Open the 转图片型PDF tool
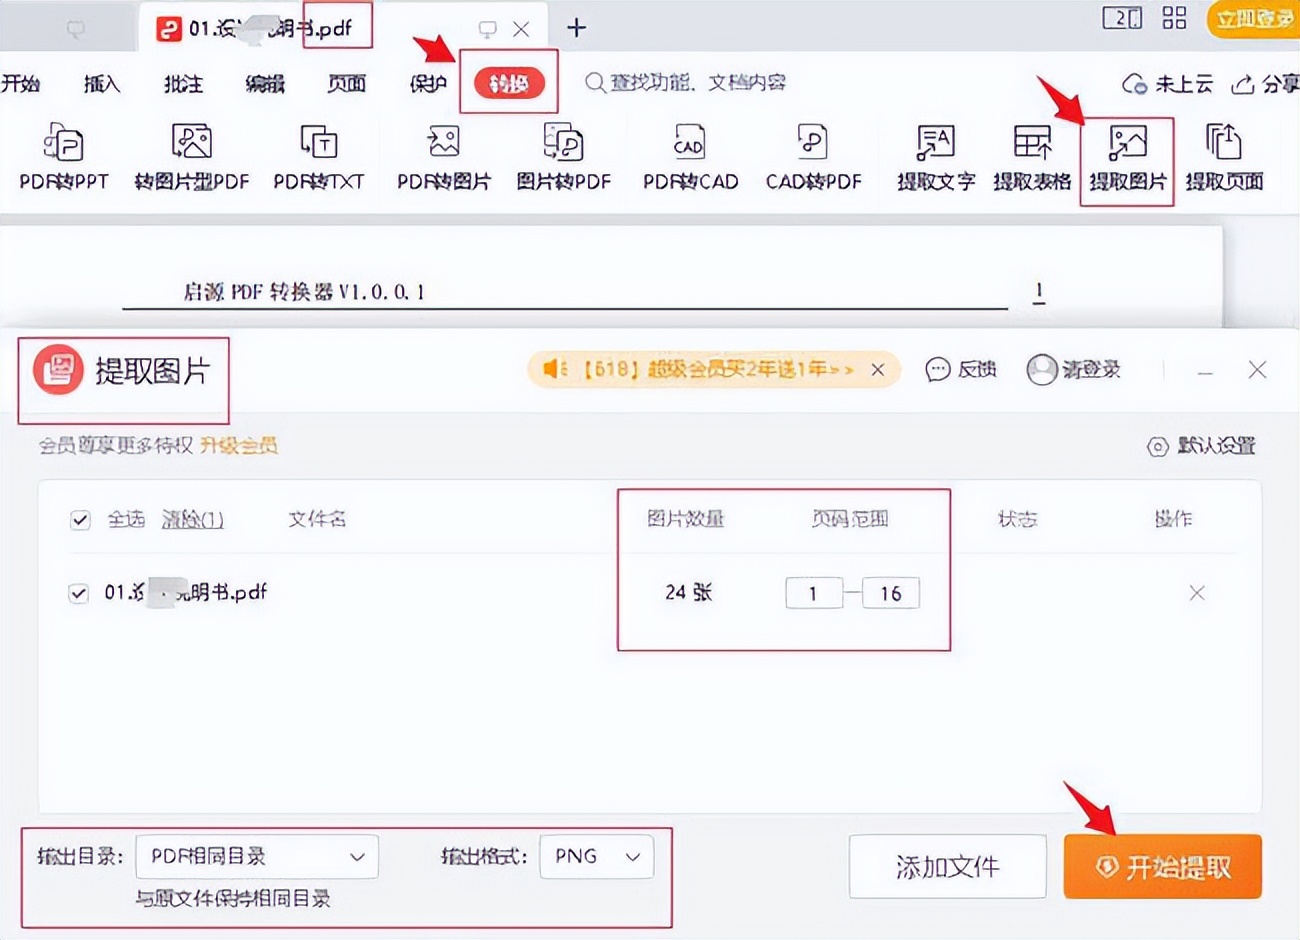 click(190, 155)
